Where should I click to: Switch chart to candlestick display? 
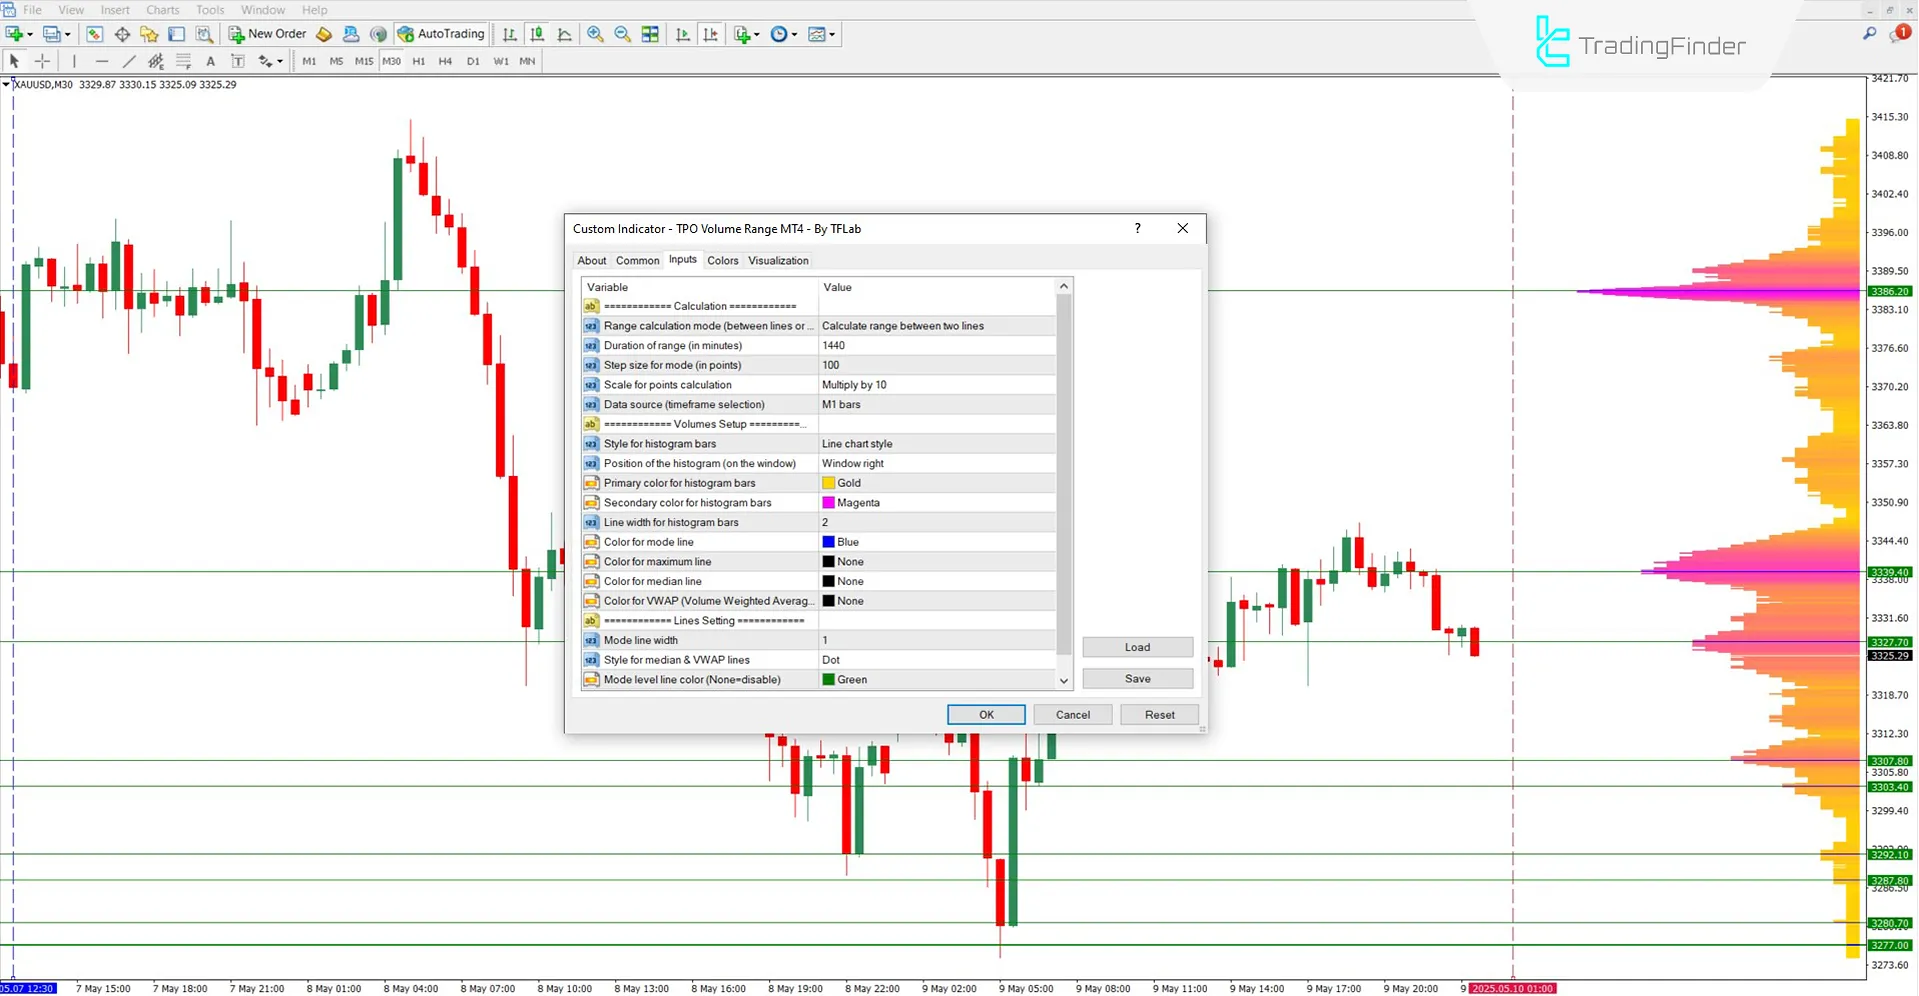click(x=536, y=33)
